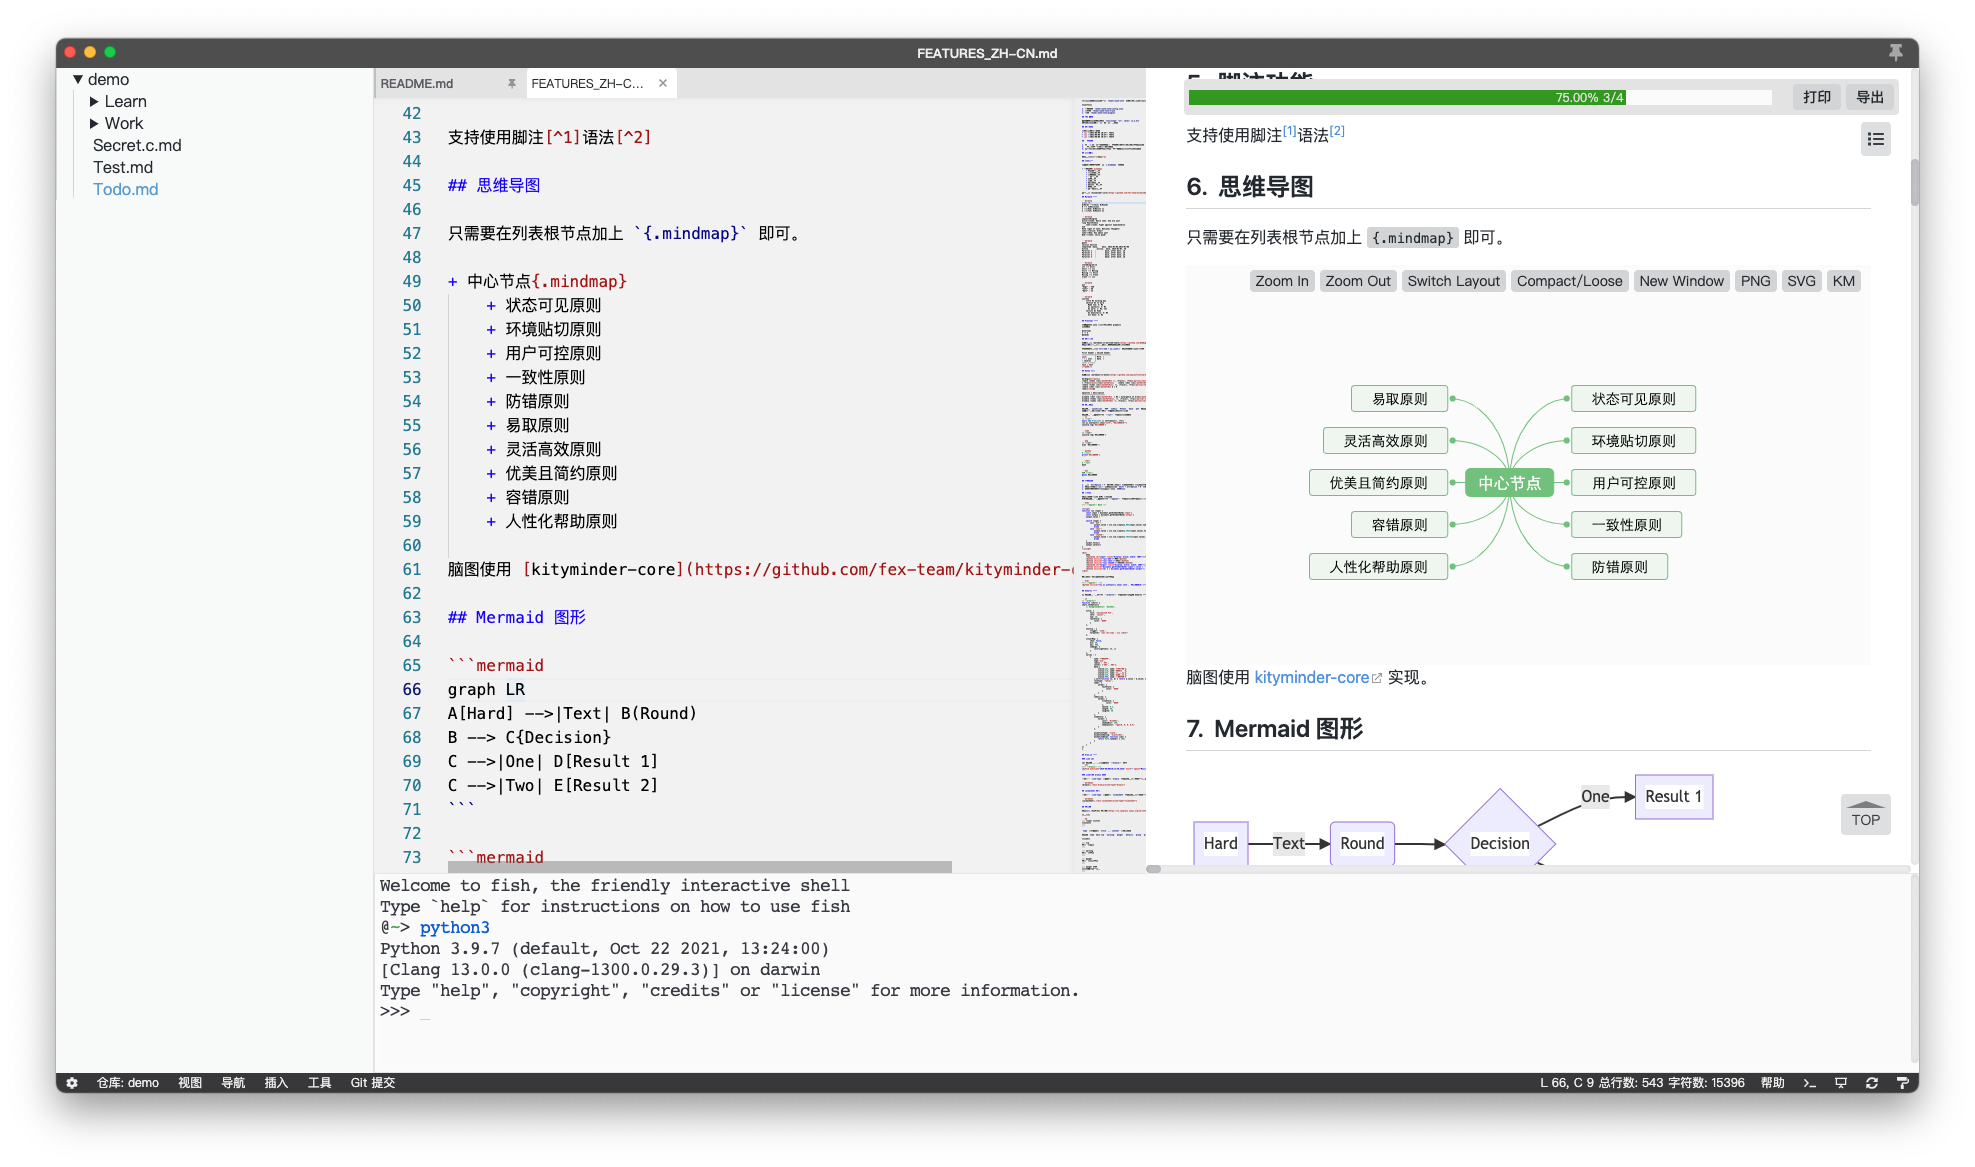This screenshot has height=1167, width=1975.
Task: Toggle the Compact/Loose layout option
Action: (x=1568, y=282)
